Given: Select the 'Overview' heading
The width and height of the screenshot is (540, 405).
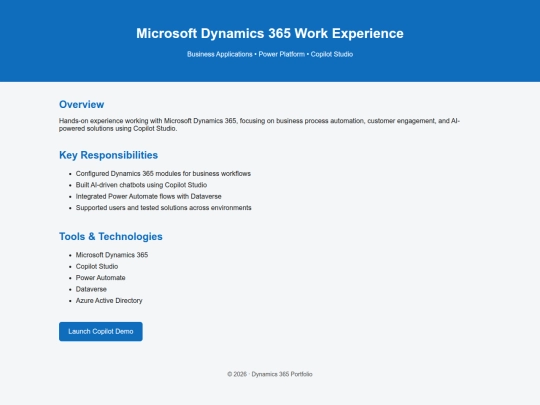Looking at the screenshot, I should (82, 104).
